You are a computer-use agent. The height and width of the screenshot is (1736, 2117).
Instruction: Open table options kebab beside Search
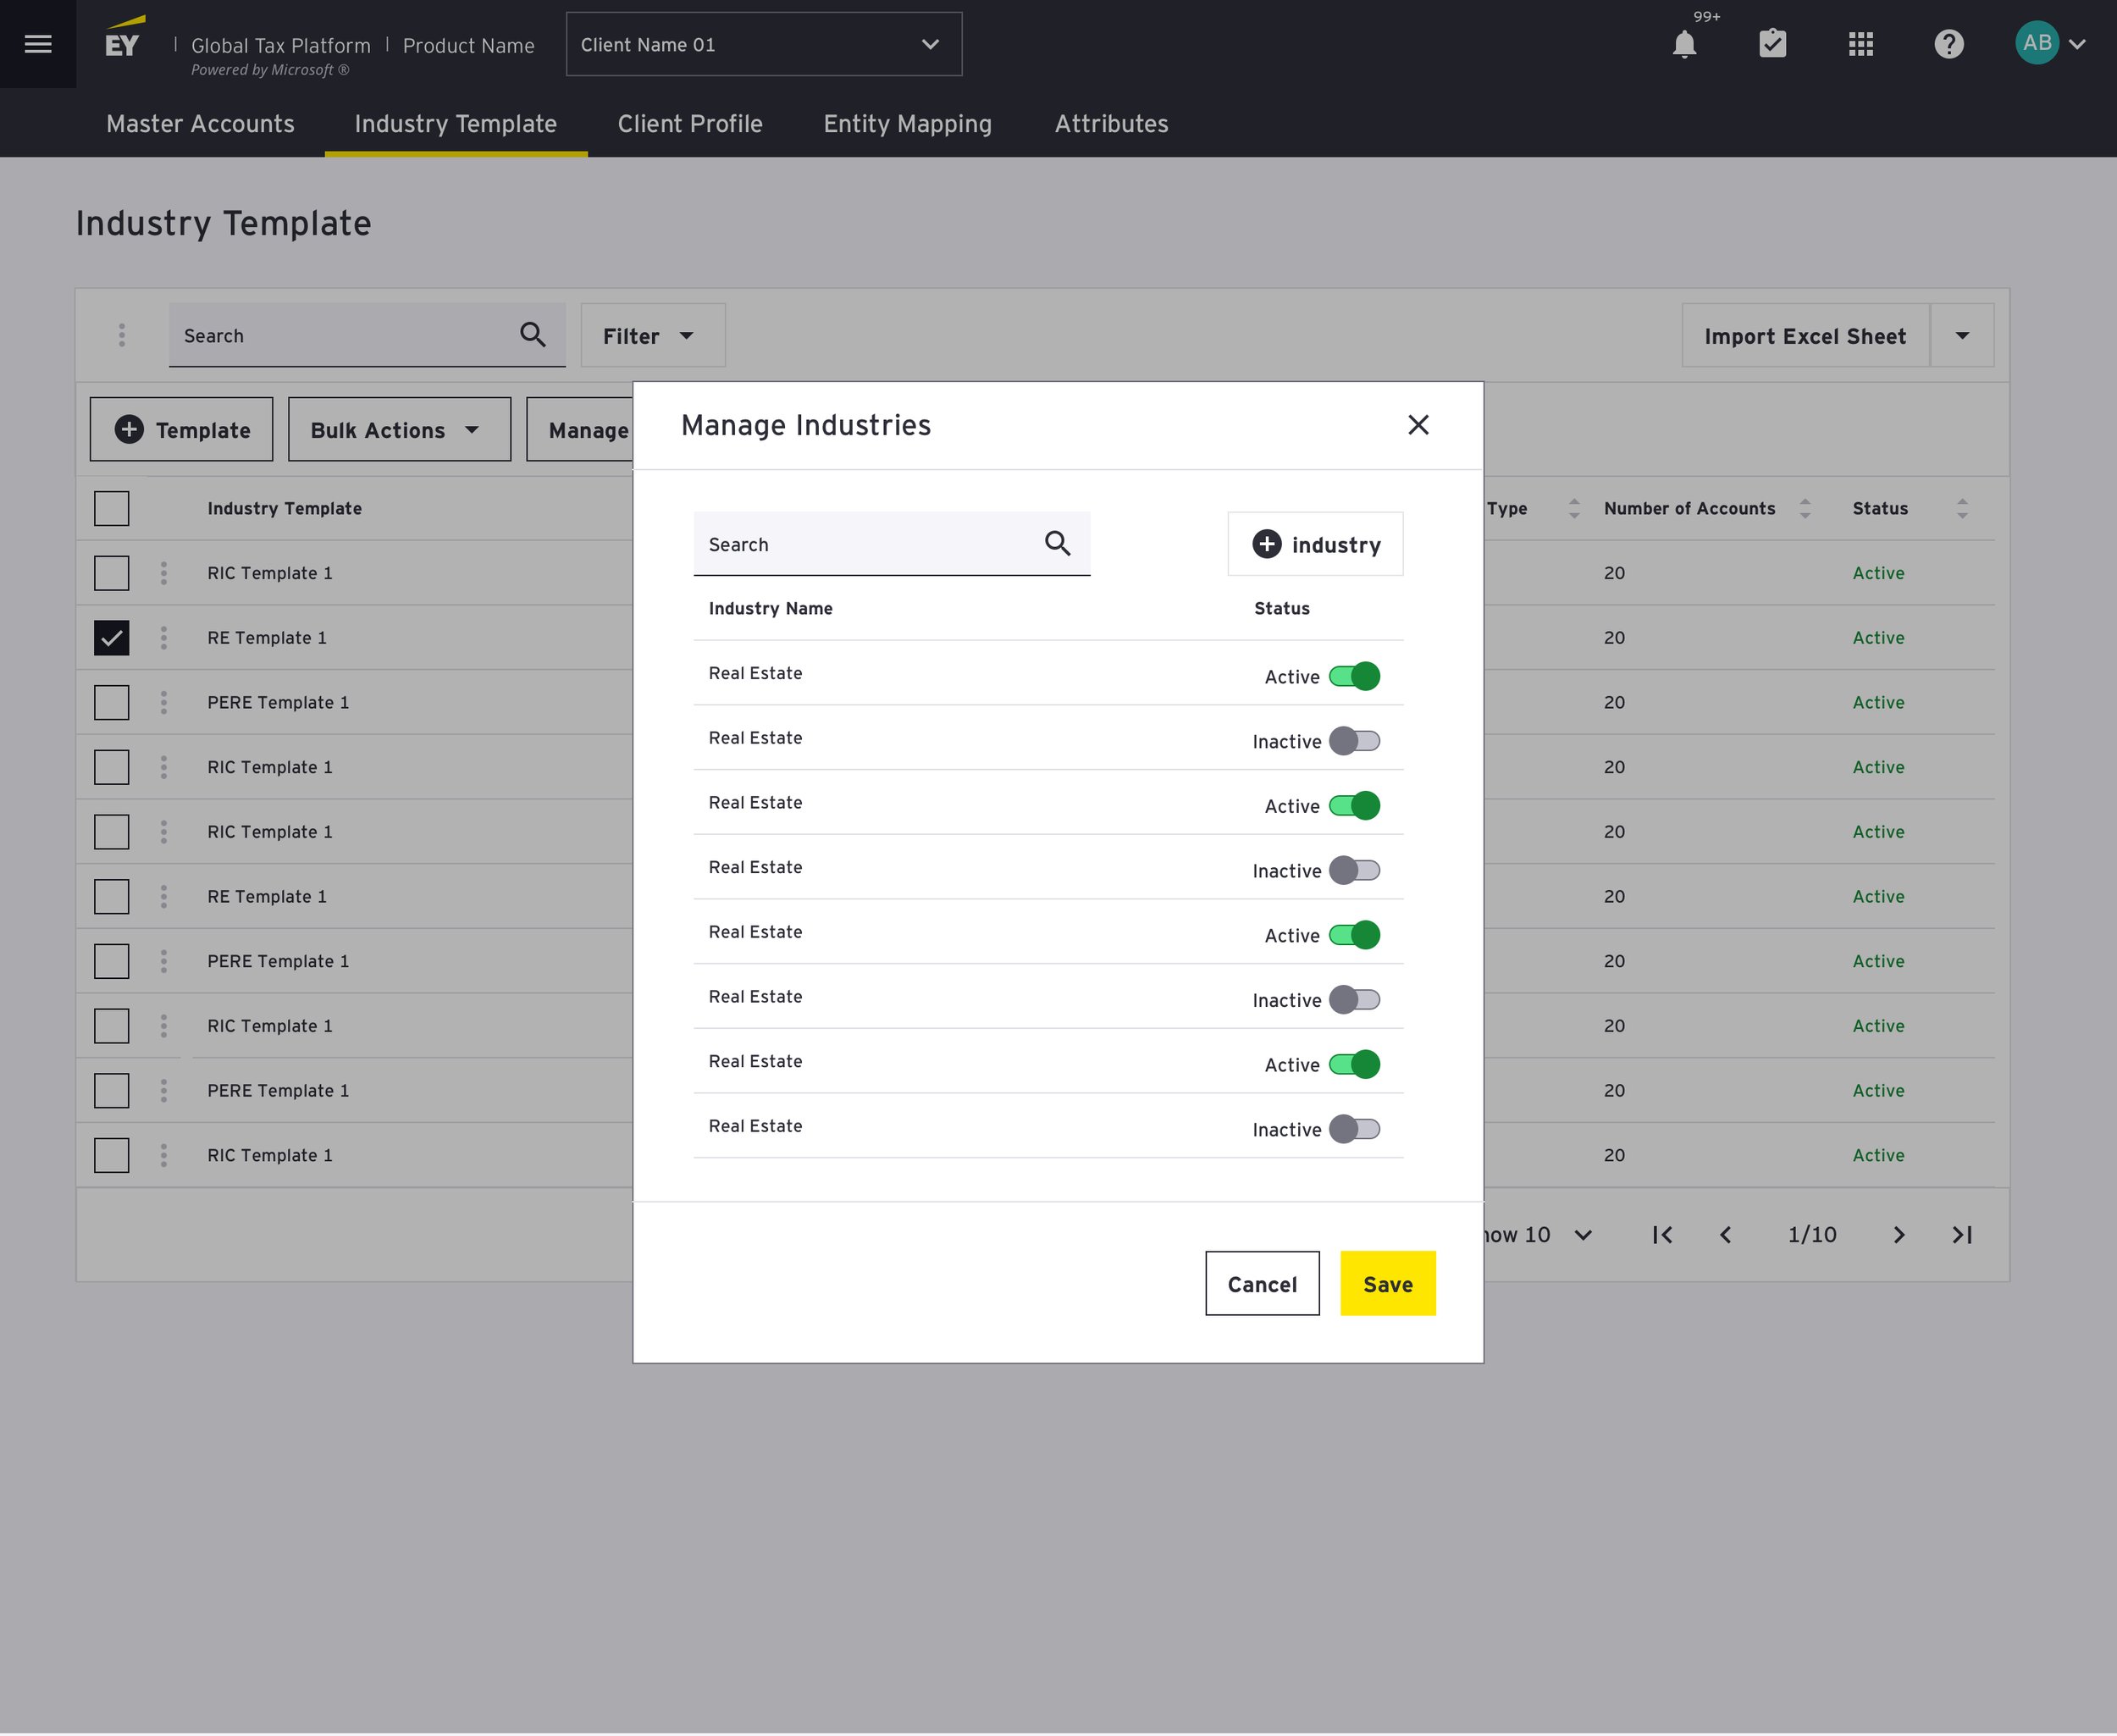(122, 335)
